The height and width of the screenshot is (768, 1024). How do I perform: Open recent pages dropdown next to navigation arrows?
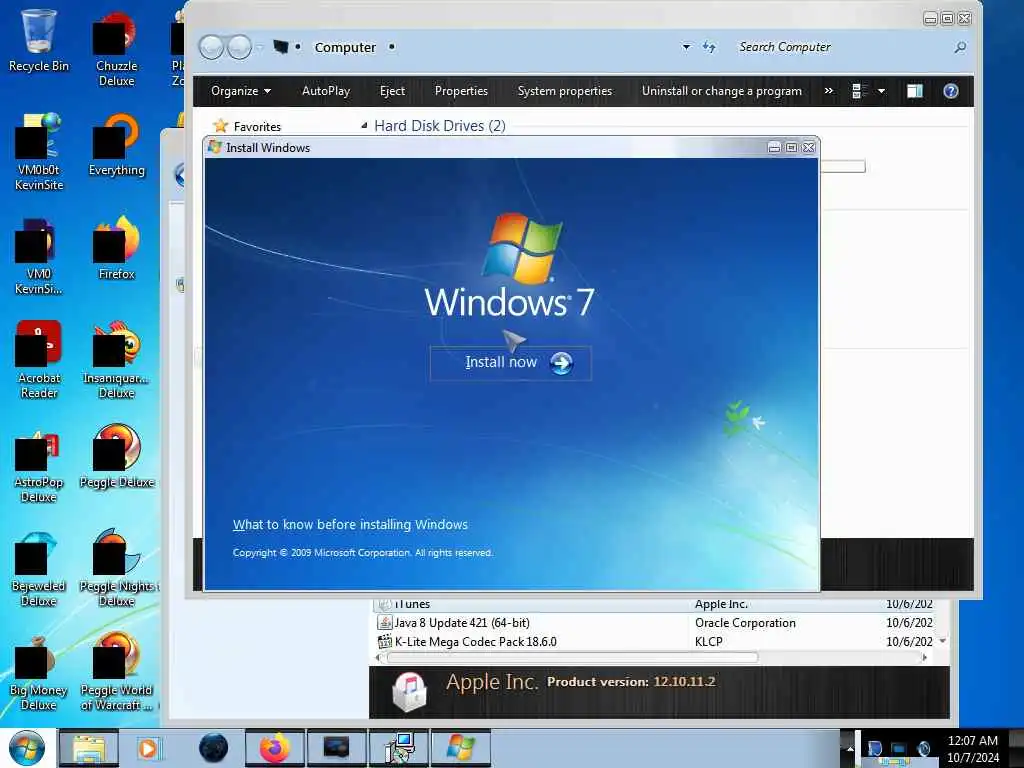(x=260, y=47)
